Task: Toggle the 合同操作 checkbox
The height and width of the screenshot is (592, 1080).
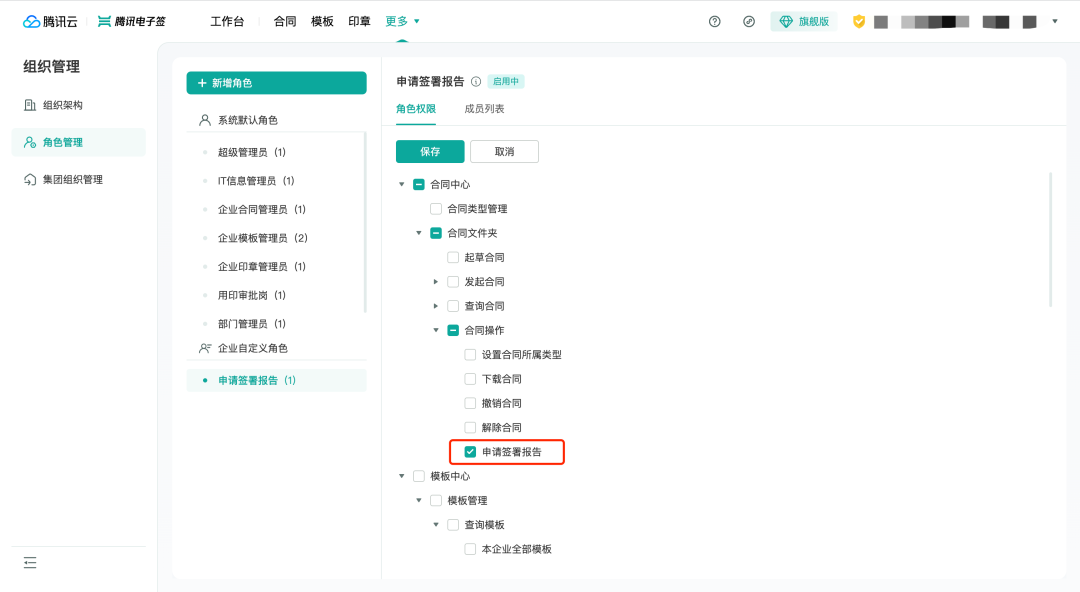Action: click(453, 330)
